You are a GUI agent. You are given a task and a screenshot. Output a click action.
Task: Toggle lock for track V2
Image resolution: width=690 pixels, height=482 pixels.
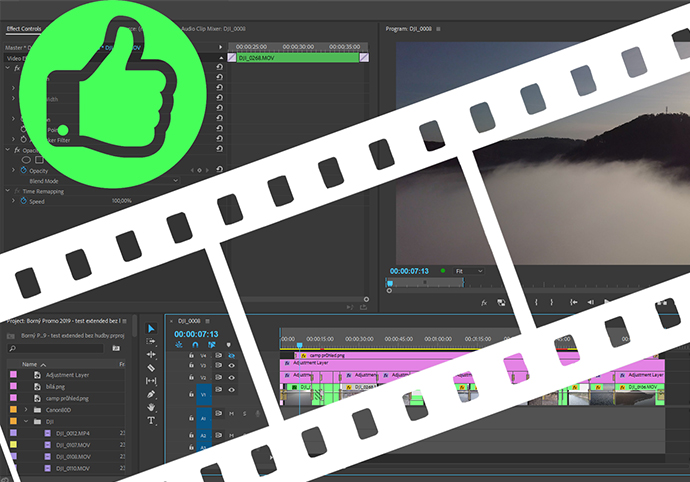tap(191, 377)
